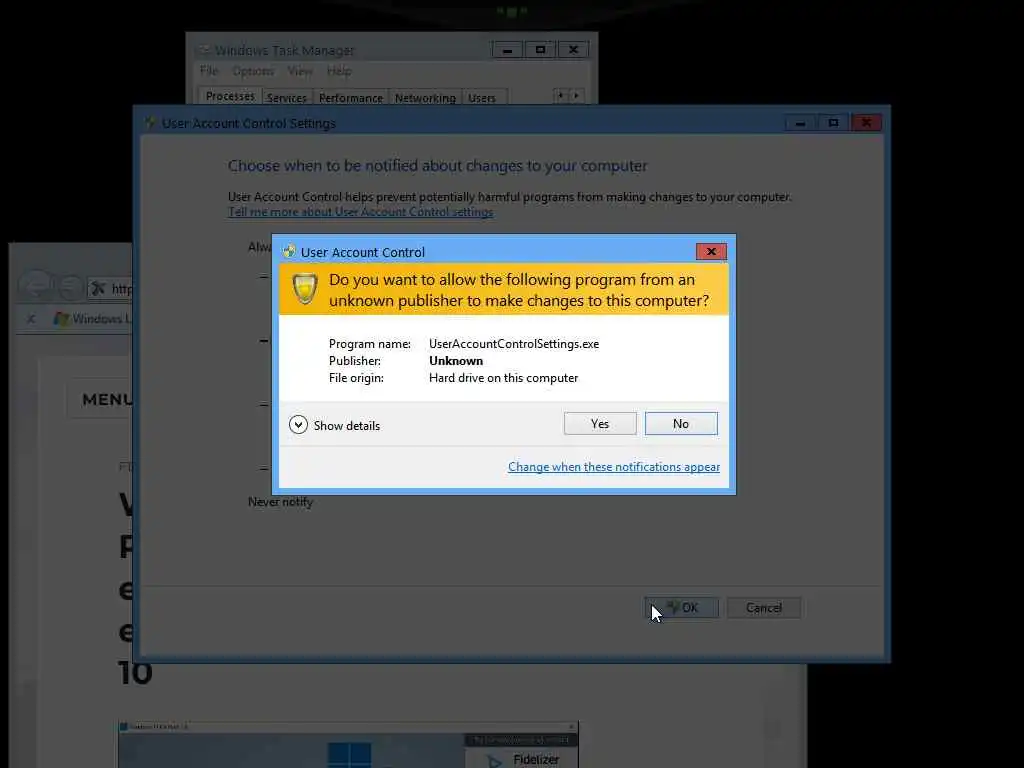Open File menu in Task Manager
This screenshot has width=1024, height=768.
(209, 71)
